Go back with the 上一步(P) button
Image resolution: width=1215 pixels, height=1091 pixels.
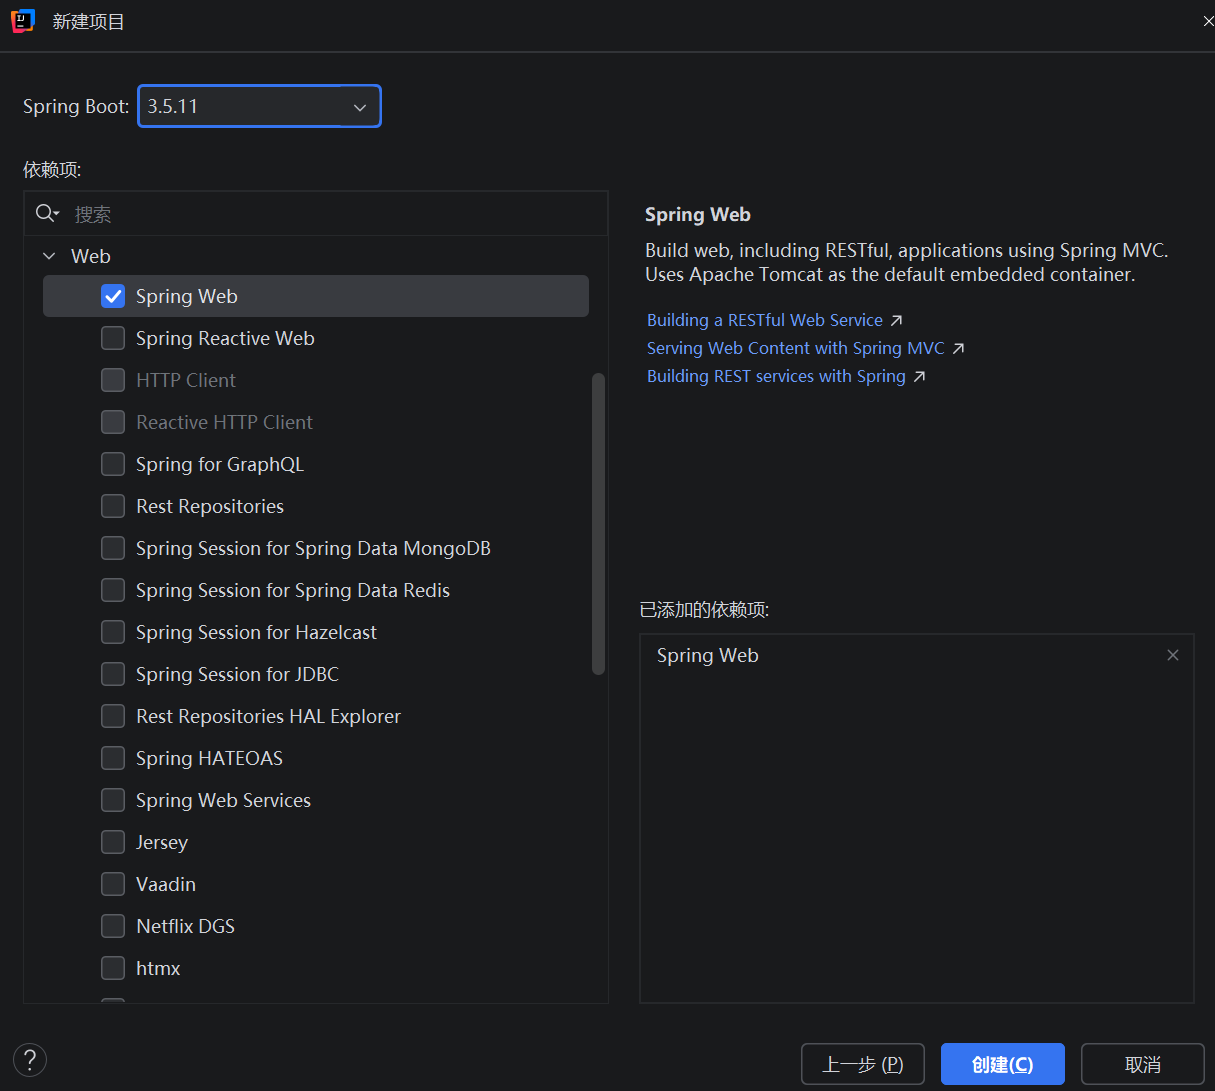tap(862, 1064)
